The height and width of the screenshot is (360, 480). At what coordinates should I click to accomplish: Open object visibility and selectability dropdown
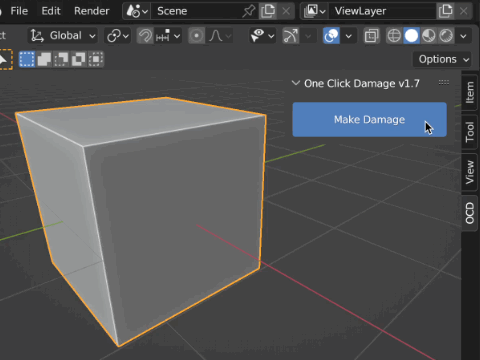(262, 36)
